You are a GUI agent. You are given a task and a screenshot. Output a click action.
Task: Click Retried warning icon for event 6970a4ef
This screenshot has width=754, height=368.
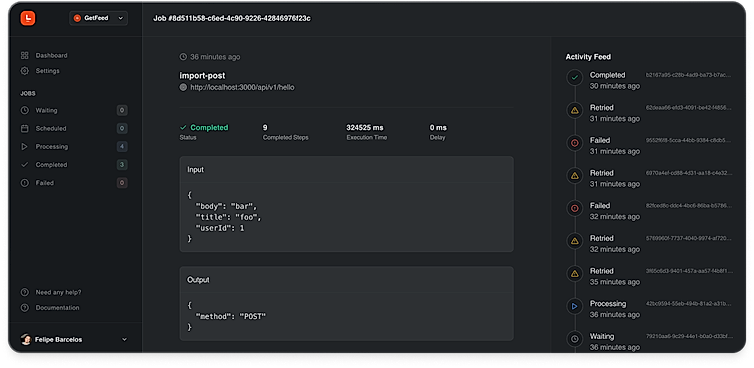click(575, 176)
